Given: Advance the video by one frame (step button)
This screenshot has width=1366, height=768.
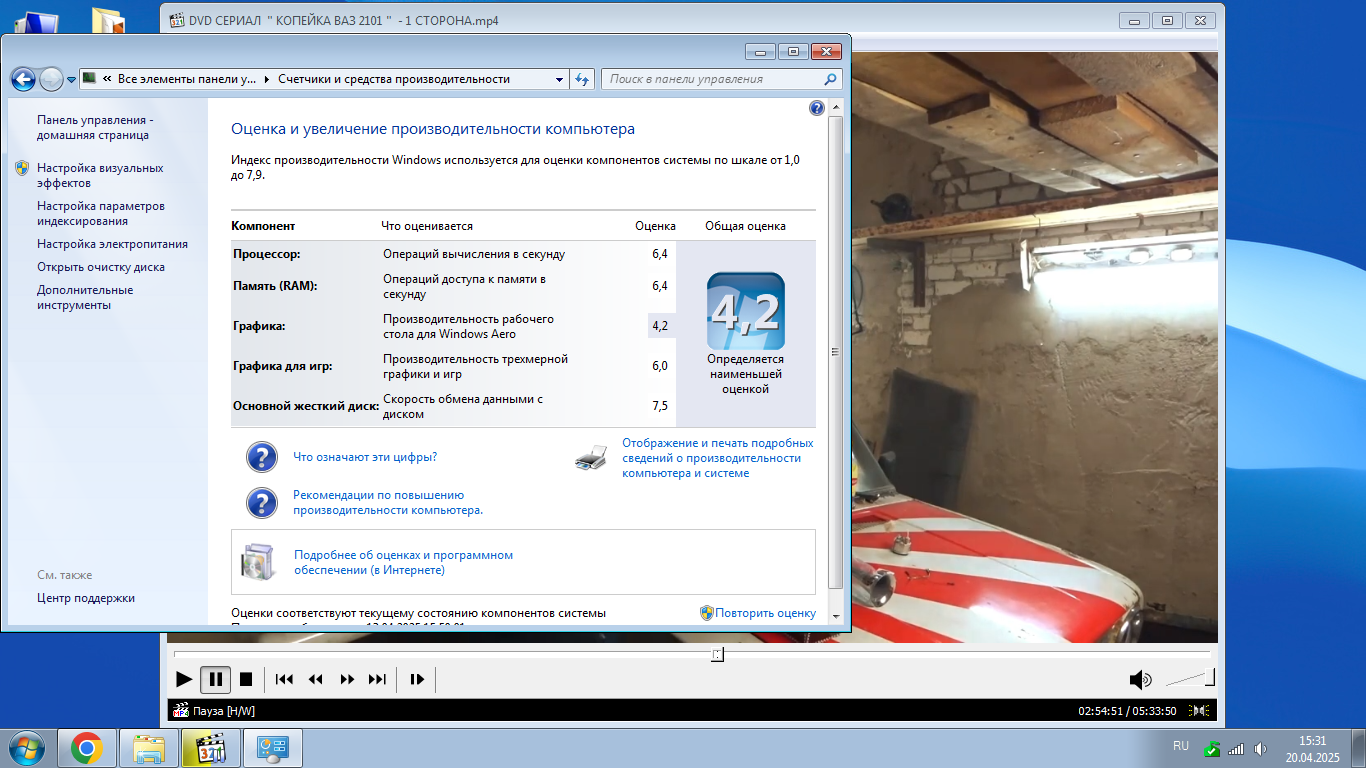Looking at the screenshot, I should [x=417, y=679].
